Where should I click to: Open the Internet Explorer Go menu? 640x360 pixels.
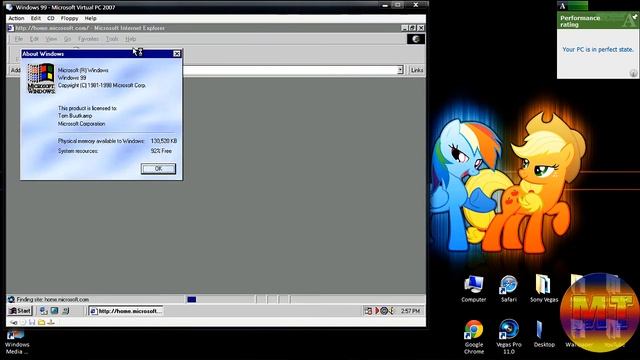tap(67, 39)
